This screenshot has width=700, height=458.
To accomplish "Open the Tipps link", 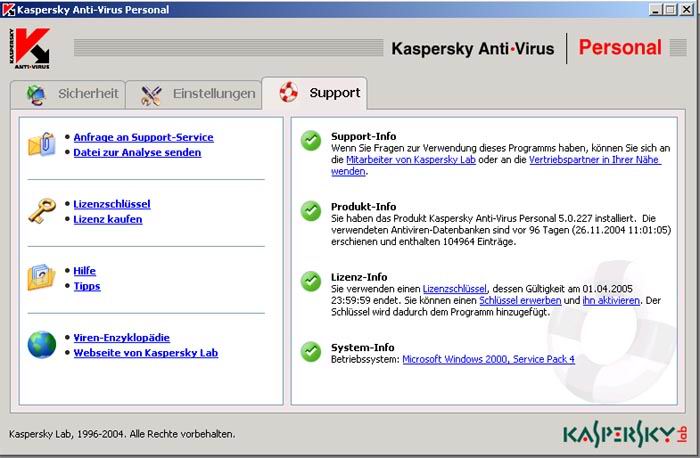I will point(87,286).
